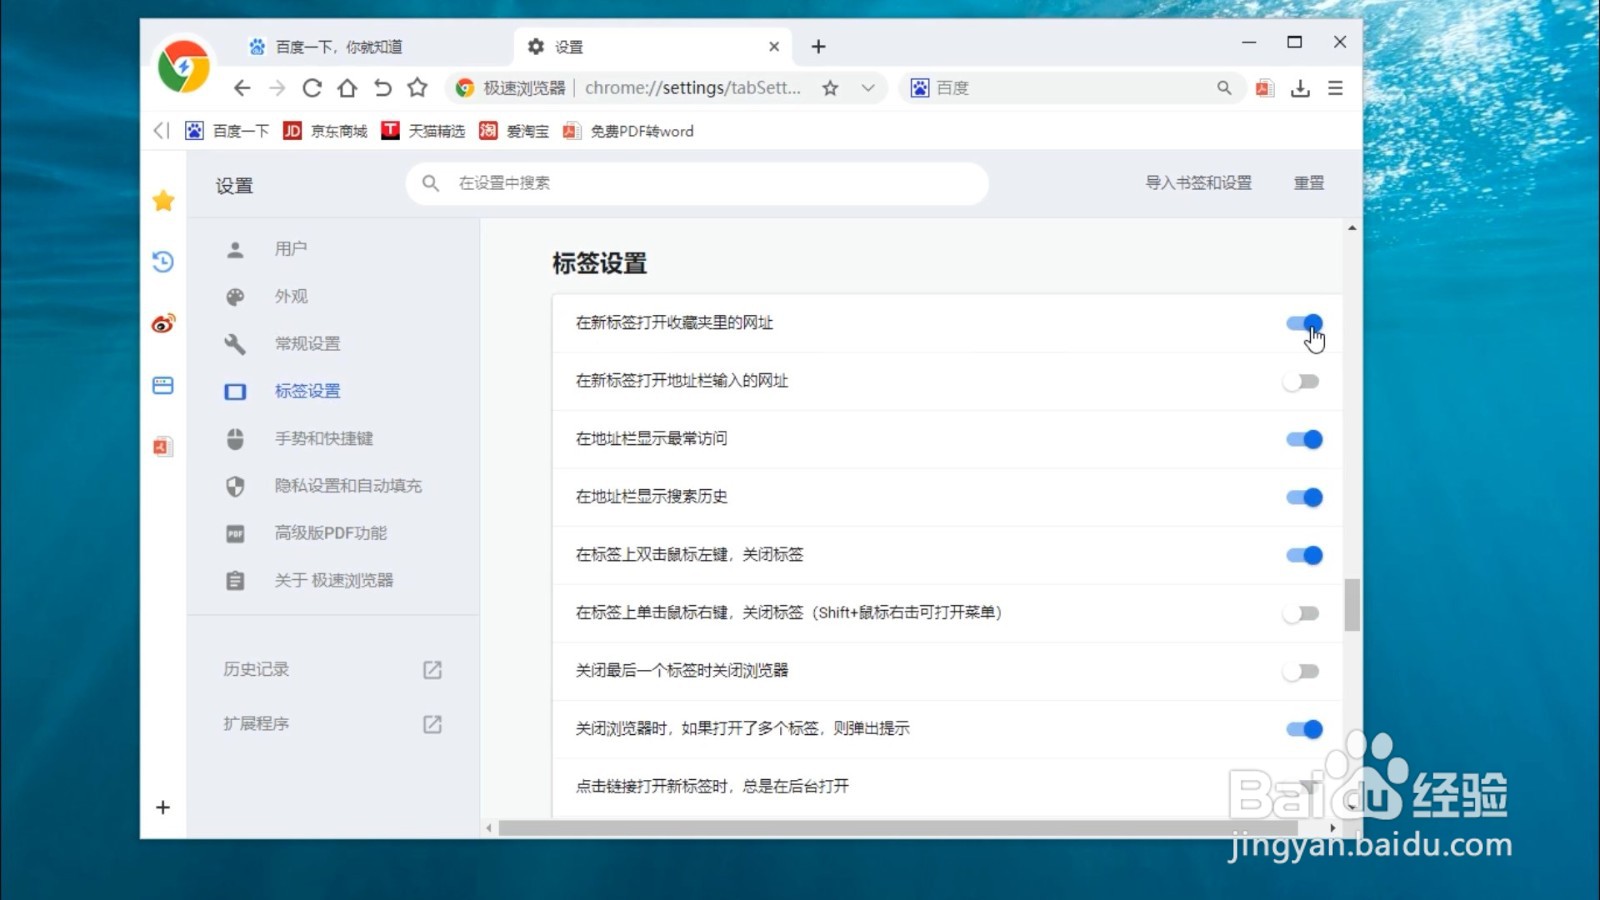
Task: Select the favorites star in the sidebar
Action: [162, 200]
